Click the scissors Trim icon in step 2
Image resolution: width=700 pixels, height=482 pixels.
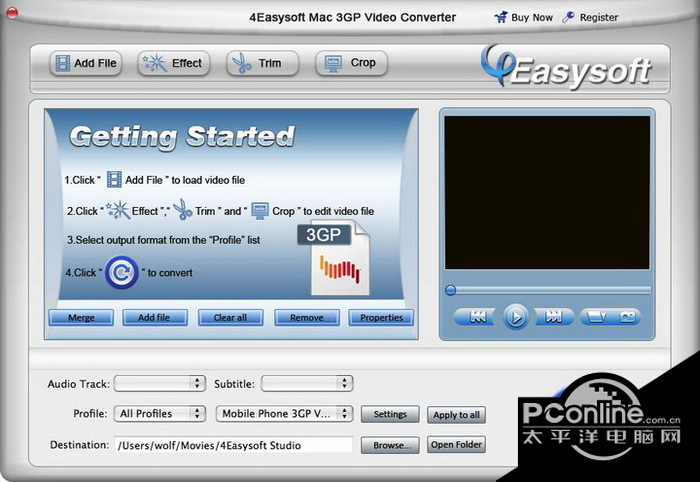(x=183, y=209)
